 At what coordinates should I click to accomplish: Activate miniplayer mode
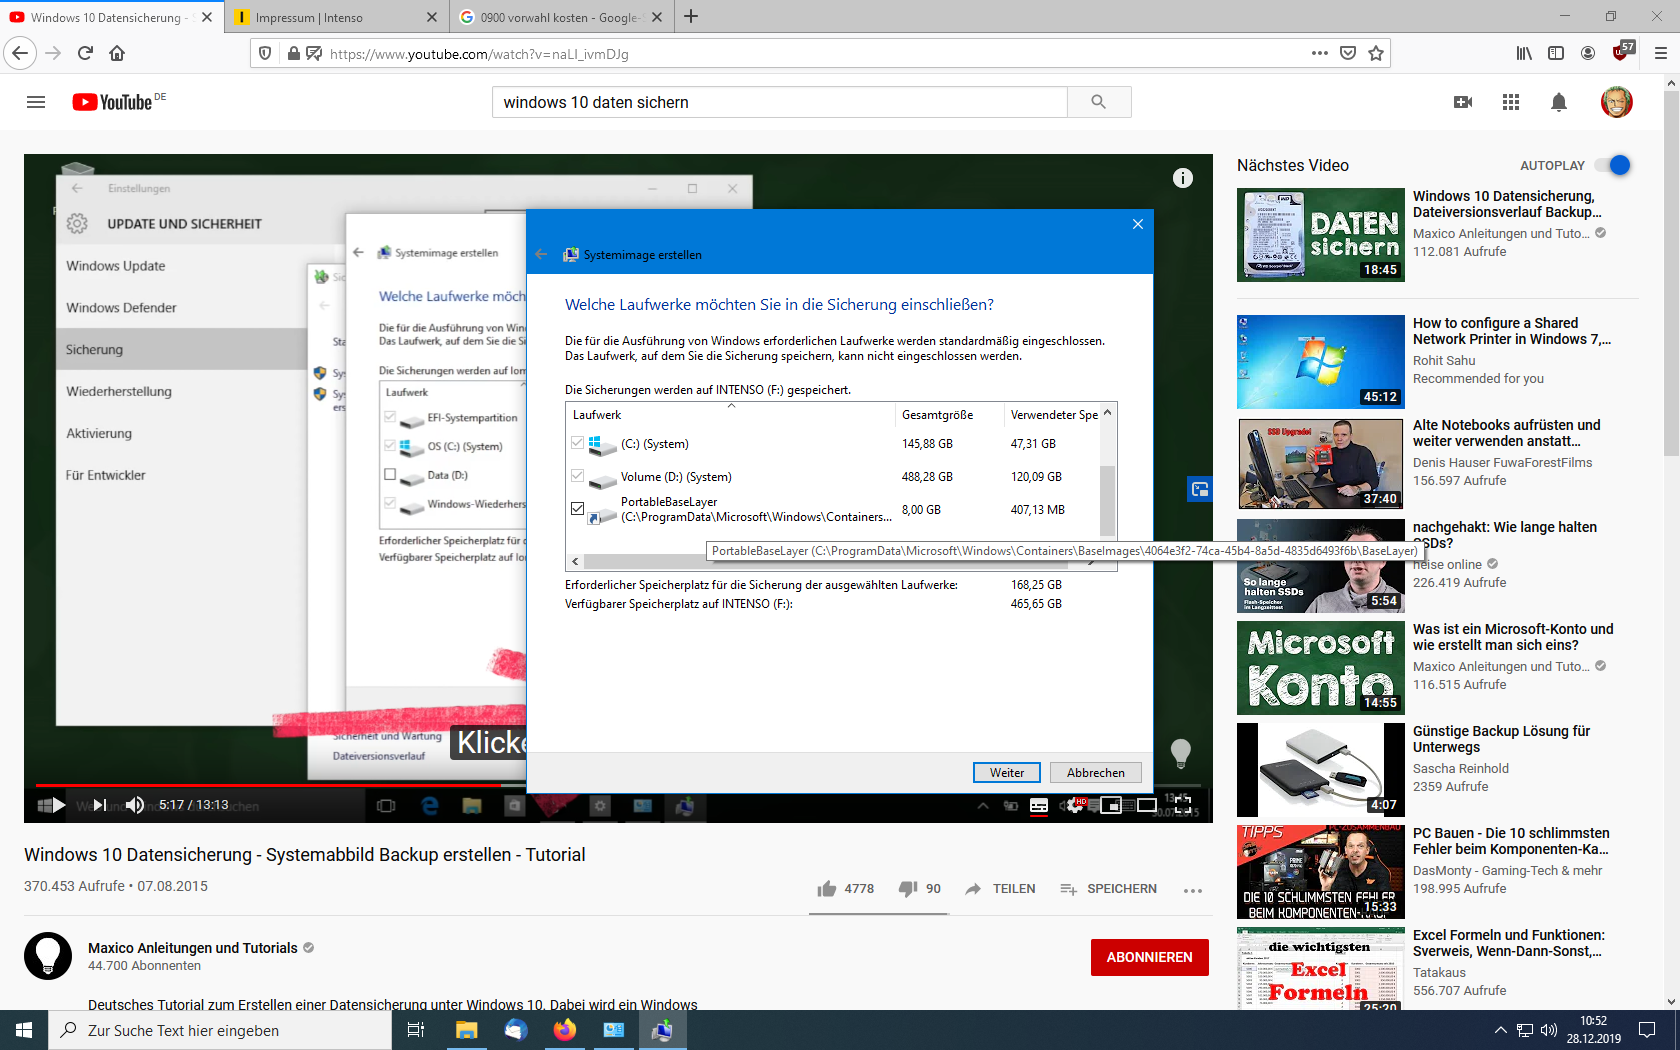tap(1110, 804)
